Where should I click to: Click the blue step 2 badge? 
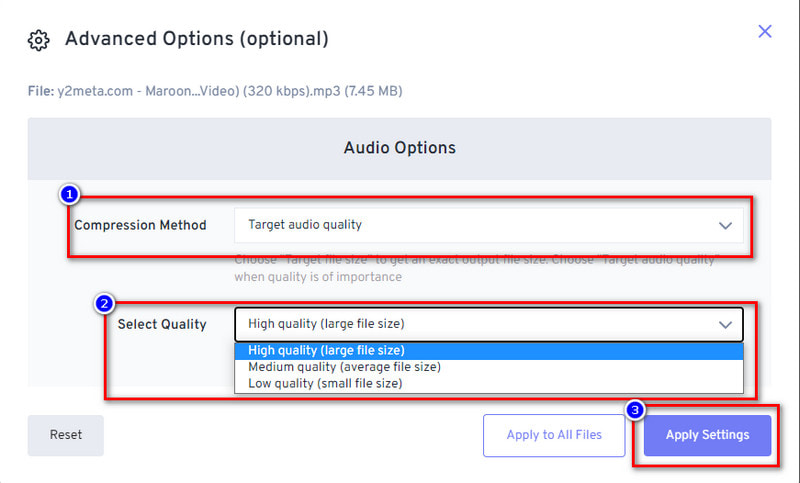104,304
